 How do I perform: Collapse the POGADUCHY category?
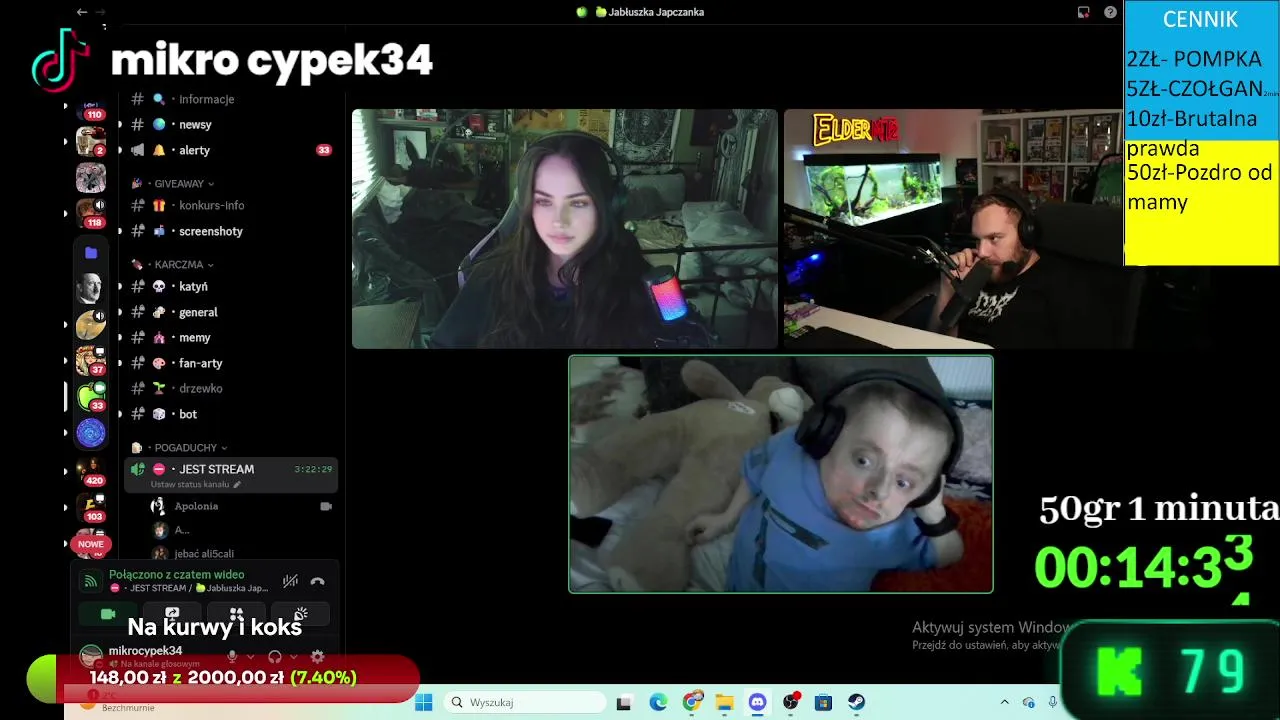pos(179,448)
